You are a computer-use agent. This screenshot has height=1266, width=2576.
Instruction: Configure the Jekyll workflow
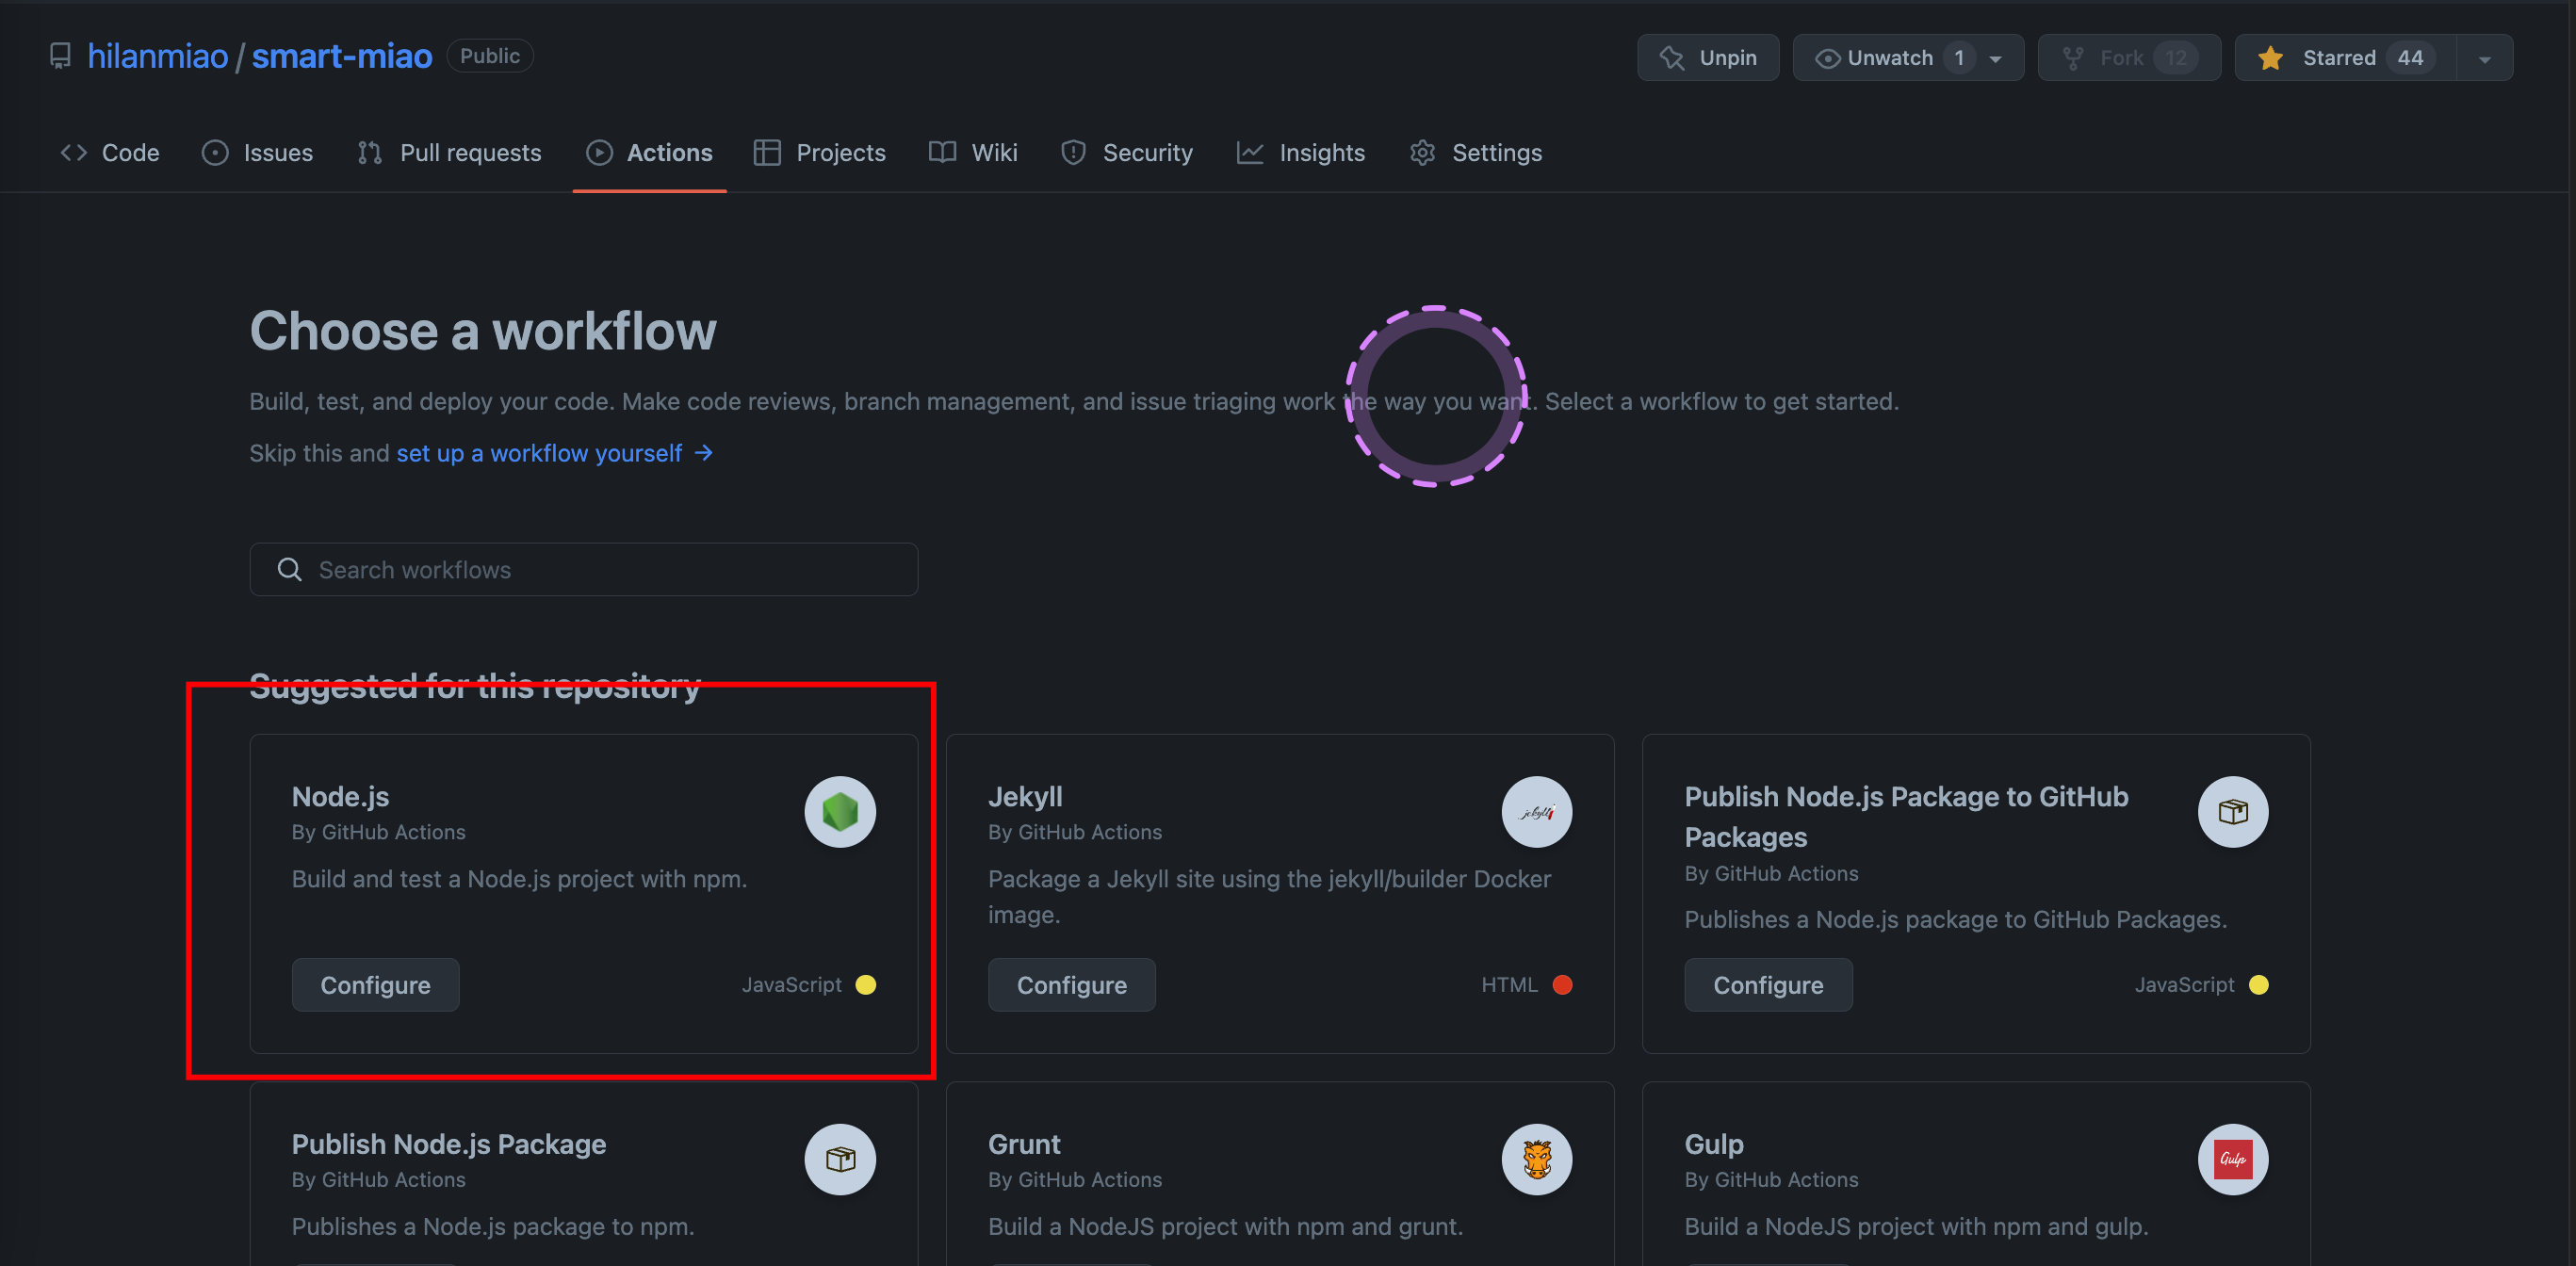point(1071,985)
